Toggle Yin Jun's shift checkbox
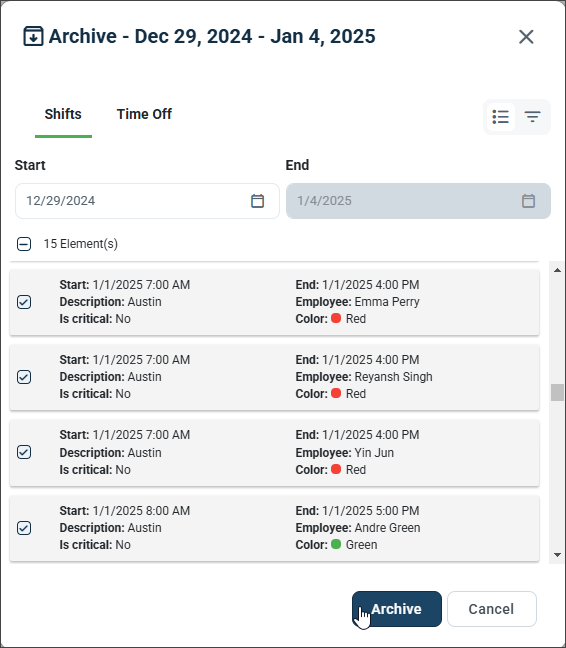566x648 pixels. [x=24, y=452]
